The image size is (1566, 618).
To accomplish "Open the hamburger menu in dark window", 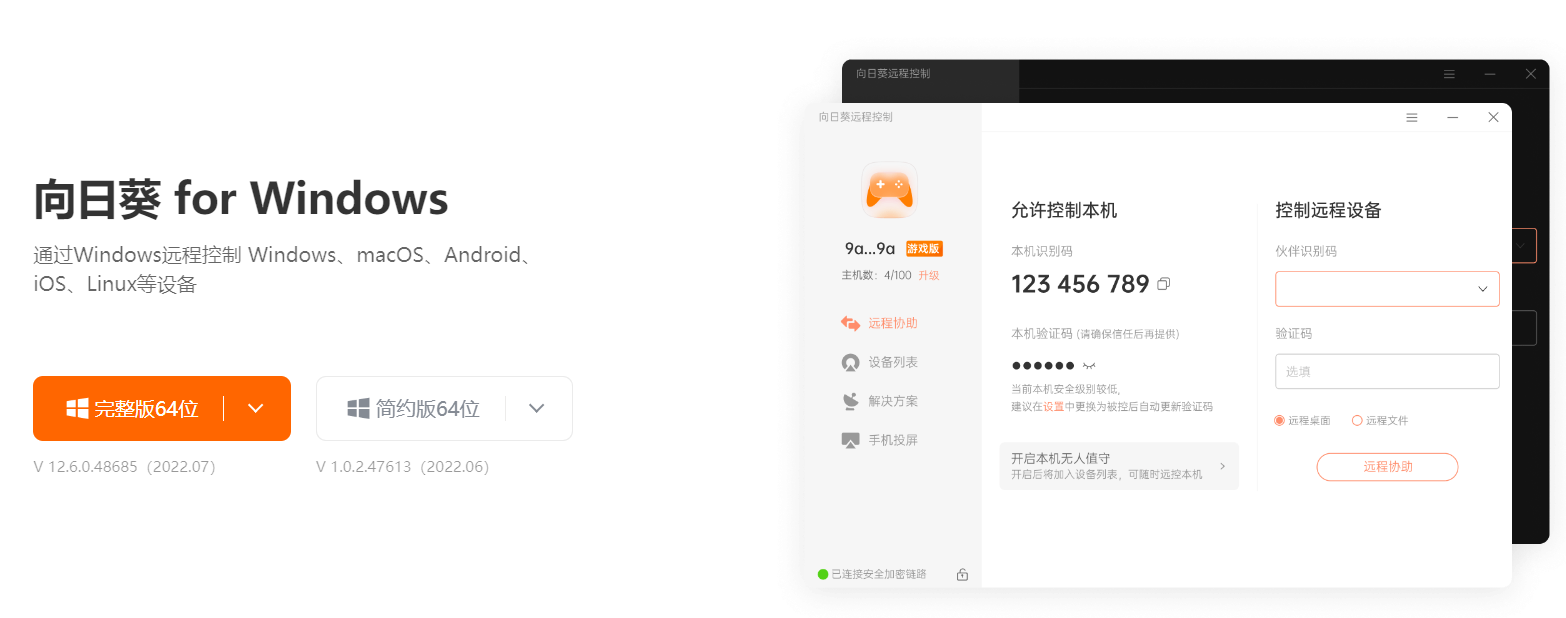I will 1449,74.
